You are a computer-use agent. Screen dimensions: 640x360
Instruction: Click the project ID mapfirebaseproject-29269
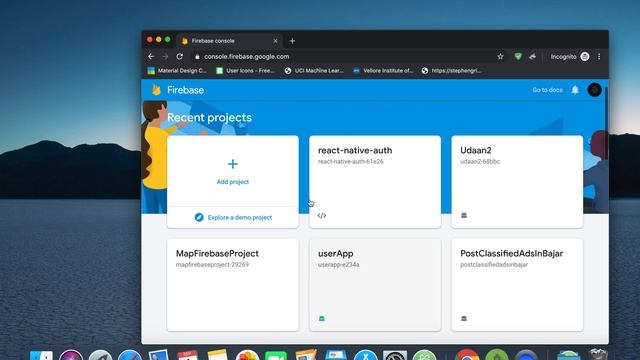[x=212, y=264]
